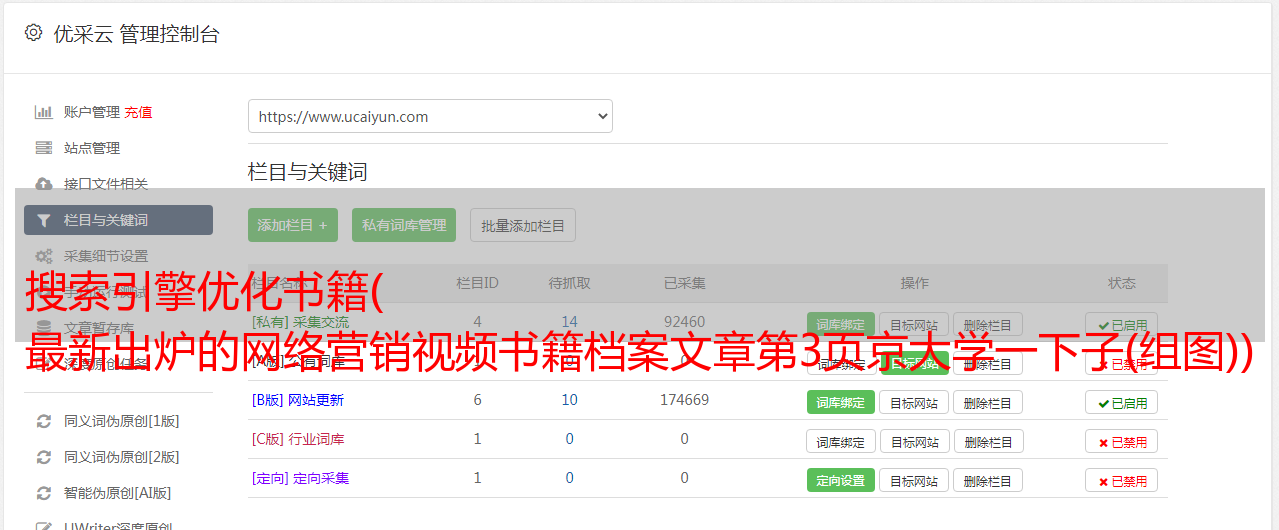Click 删除栏目 in 网站更新 row
This screenshot has height=530, width=1279.
[988, 402]
